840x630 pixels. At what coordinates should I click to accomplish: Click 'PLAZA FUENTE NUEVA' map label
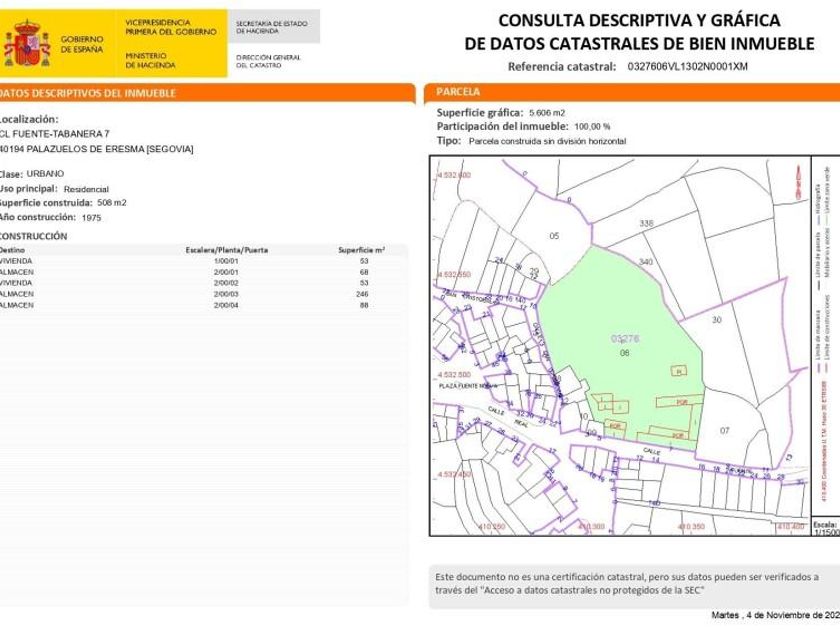coord(468,386)
